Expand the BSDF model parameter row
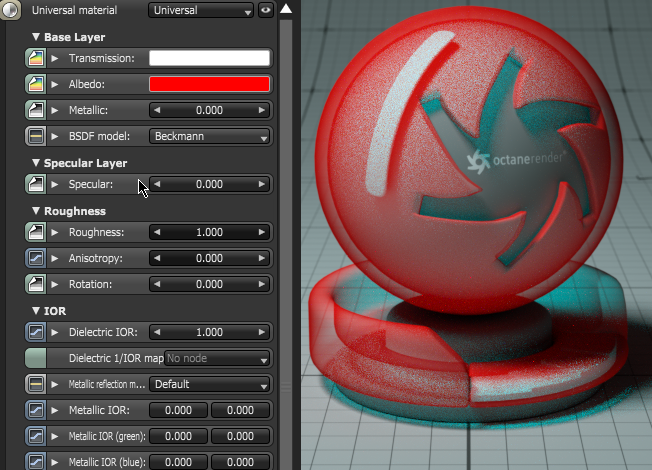This screenshot has height=470, width=652. (55, 136)
